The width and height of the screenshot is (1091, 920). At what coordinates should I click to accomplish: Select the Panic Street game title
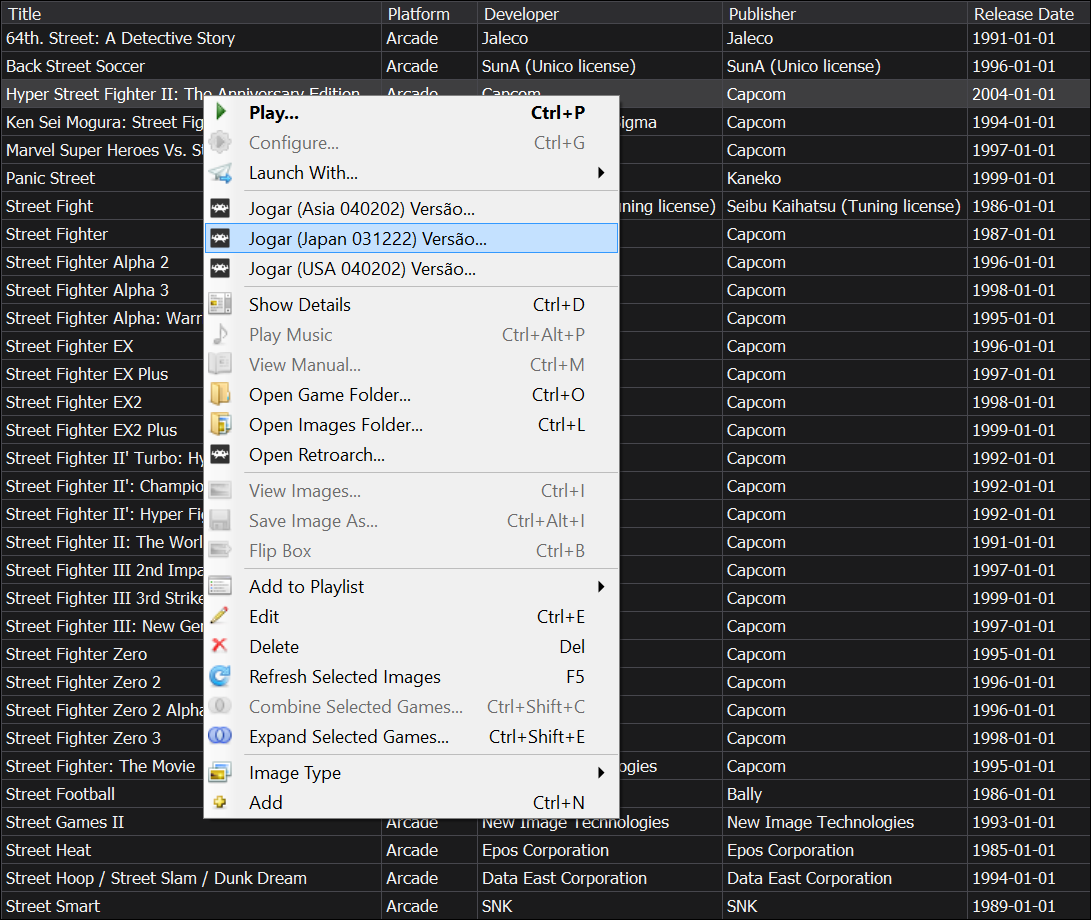point(50,177)
